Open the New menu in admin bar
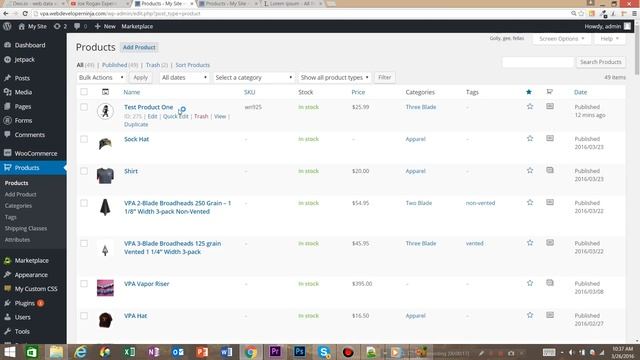Screen dimensions: 640x360 point(105,27)
